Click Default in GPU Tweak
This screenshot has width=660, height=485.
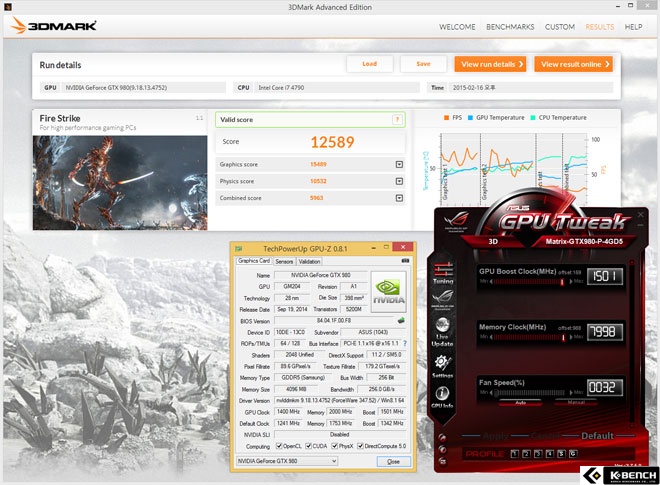pyautogui.click(x=597, y=436)
